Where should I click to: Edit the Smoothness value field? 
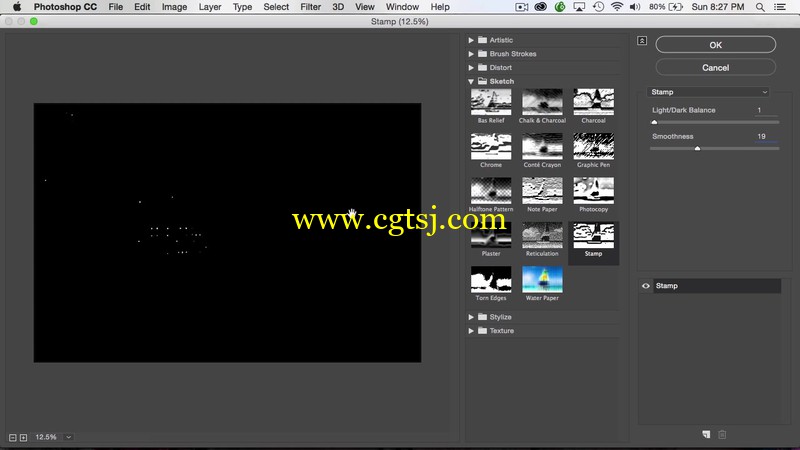pos(766,137)
